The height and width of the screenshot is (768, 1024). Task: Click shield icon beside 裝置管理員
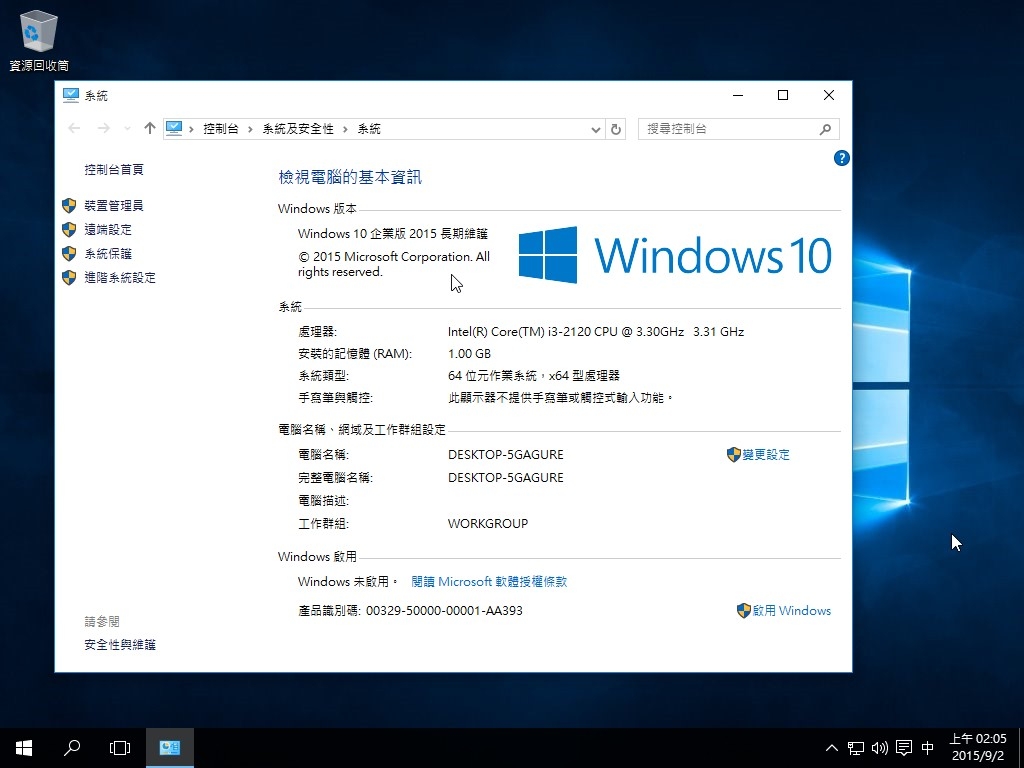[x=69, y=206]
